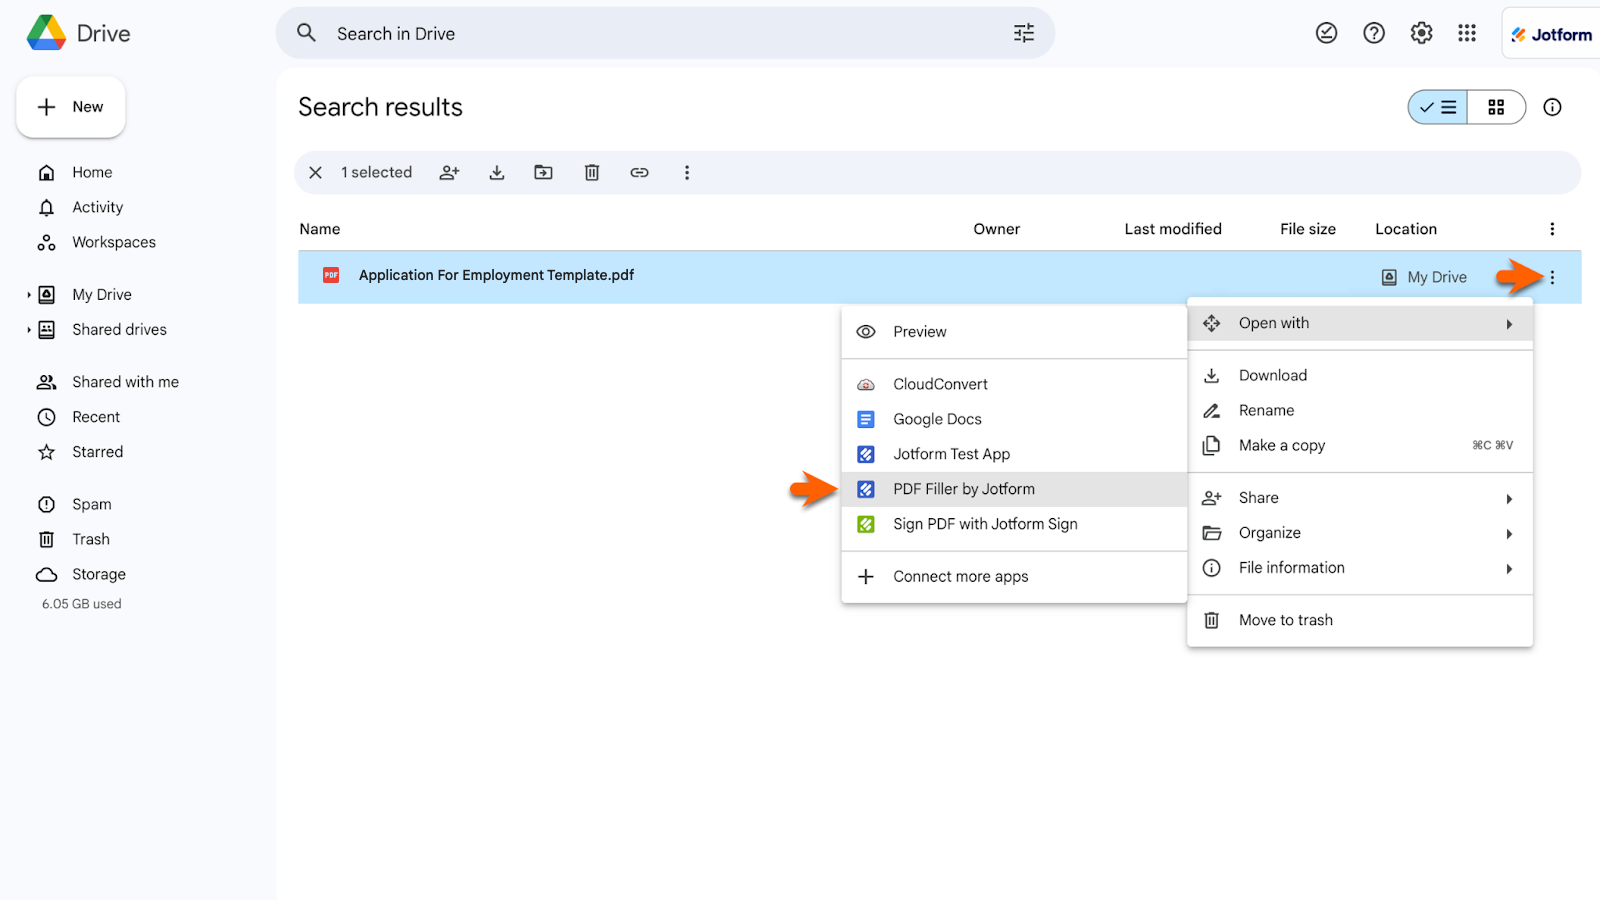
Task: Choose Preview from Open with submenu
Action: (1014, 332)
